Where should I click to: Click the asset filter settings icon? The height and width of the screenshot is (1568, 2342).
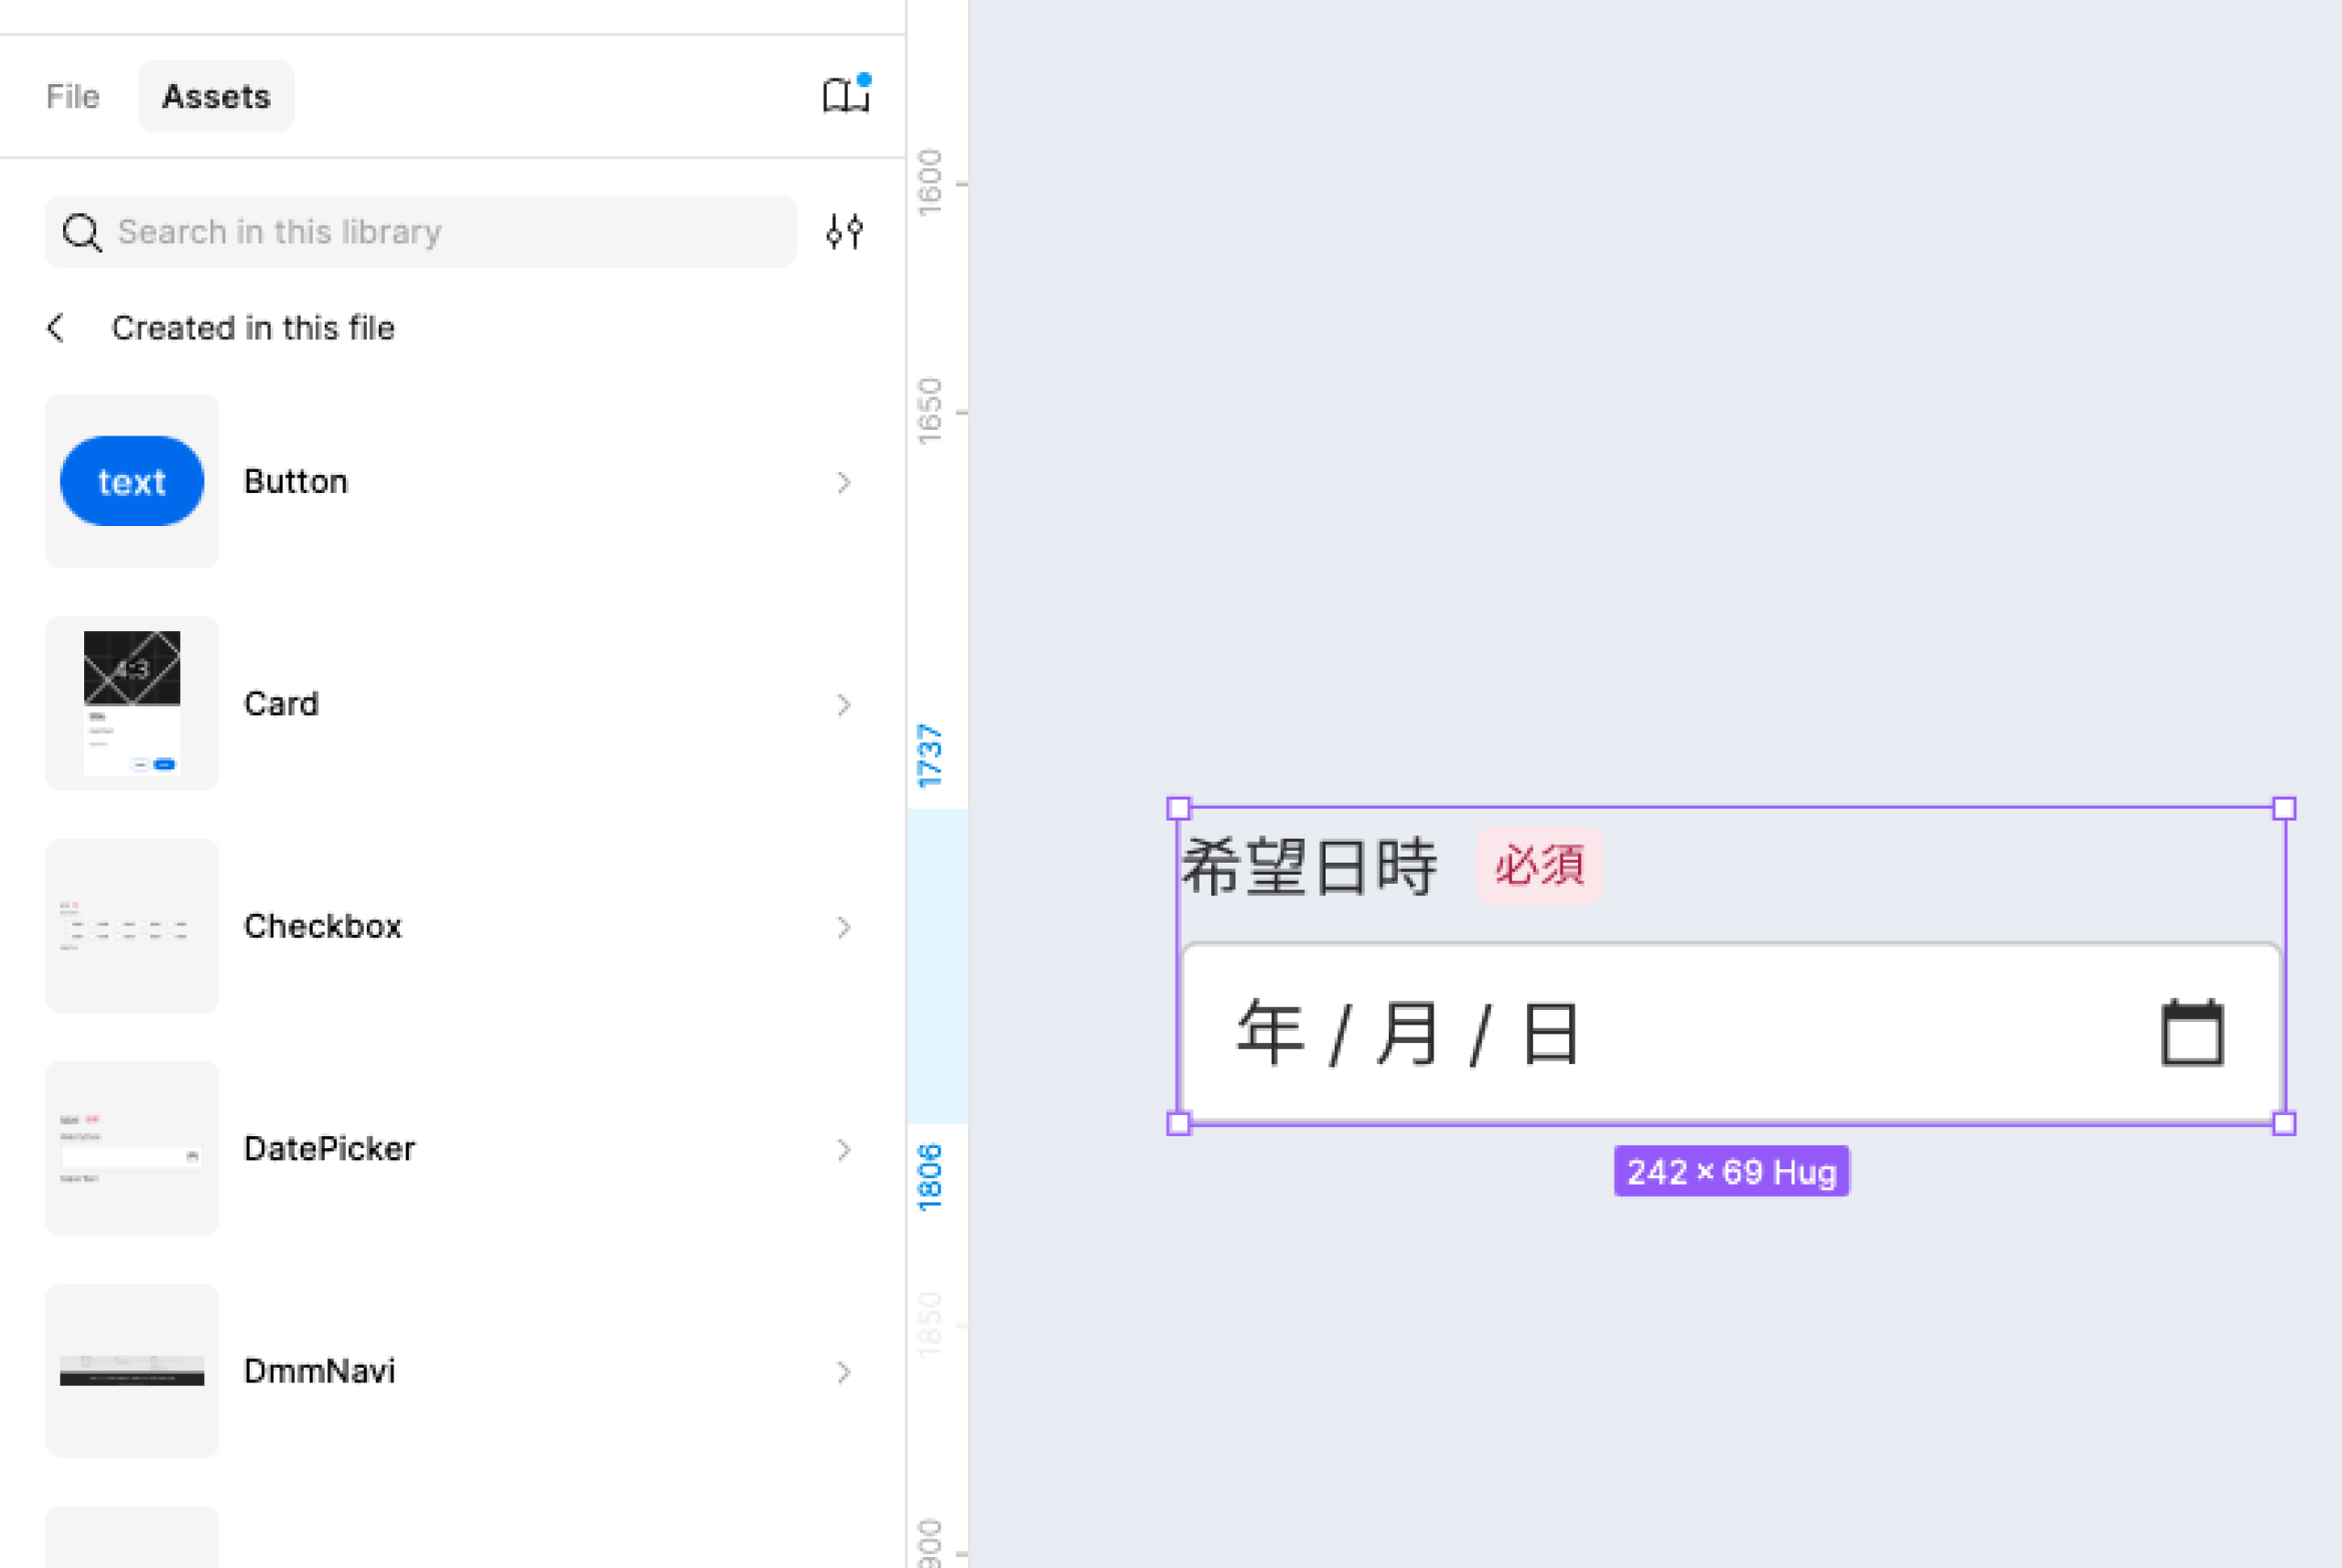tap(845, 231)
